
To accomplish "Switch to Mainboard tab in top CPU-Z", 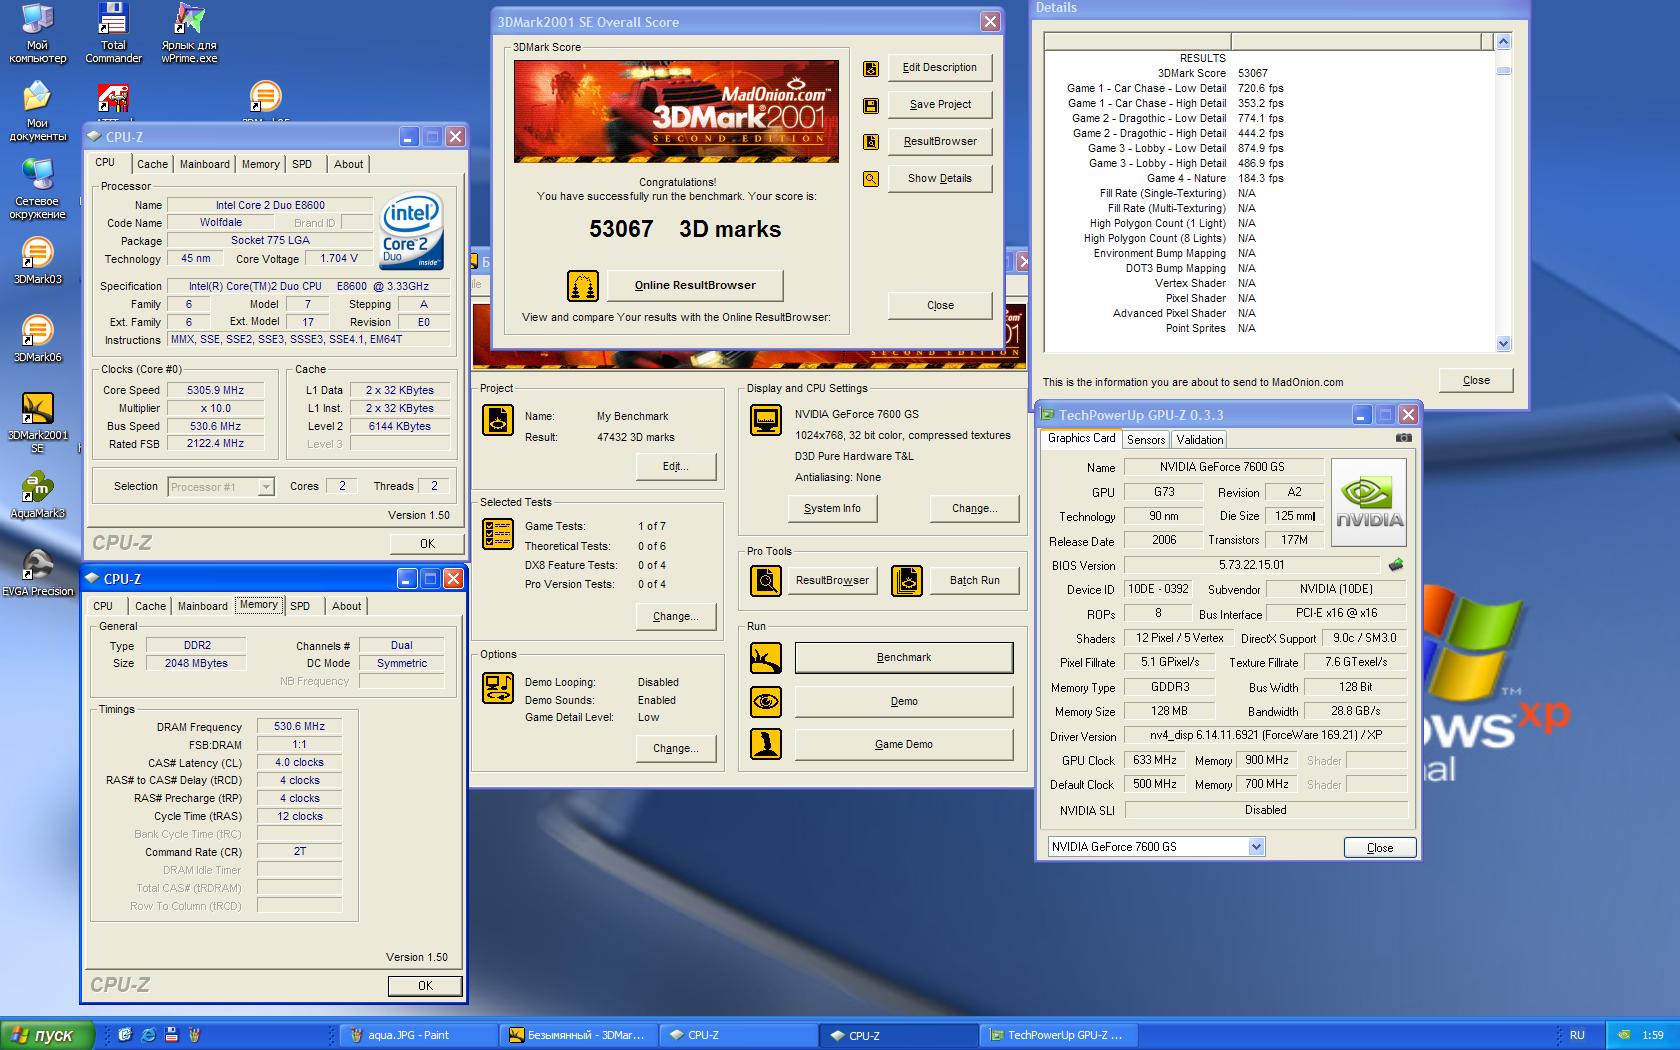I will click(204, 164).
